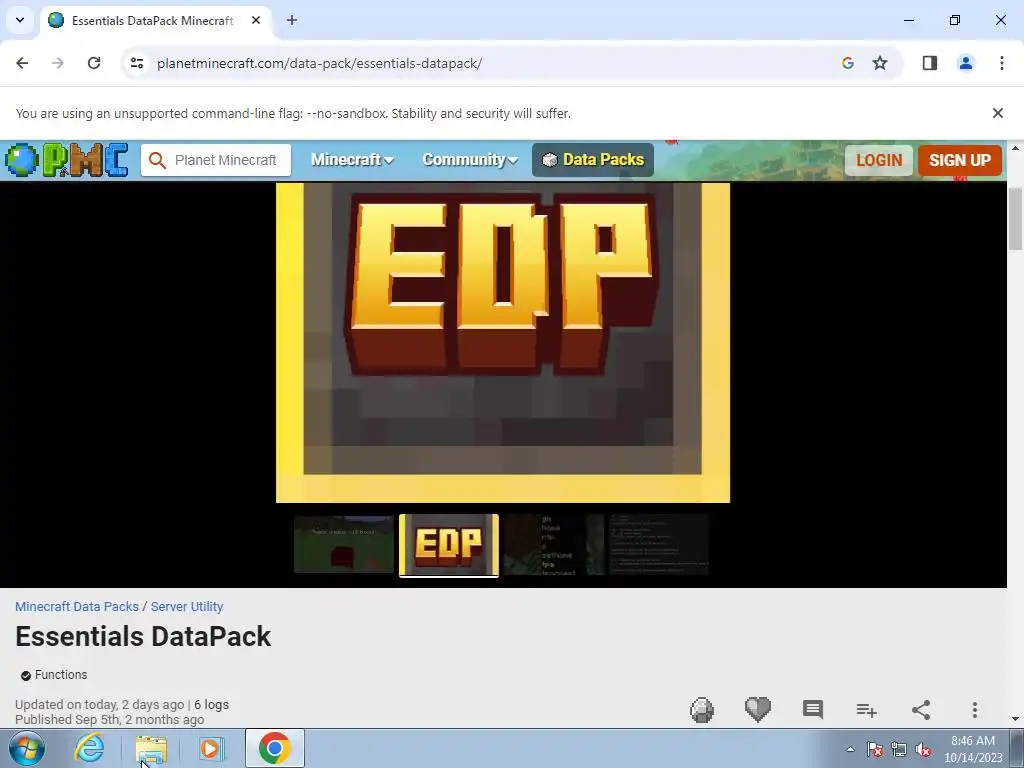Open the 6 logs link

pyautogui.click(x=212, y=705)
